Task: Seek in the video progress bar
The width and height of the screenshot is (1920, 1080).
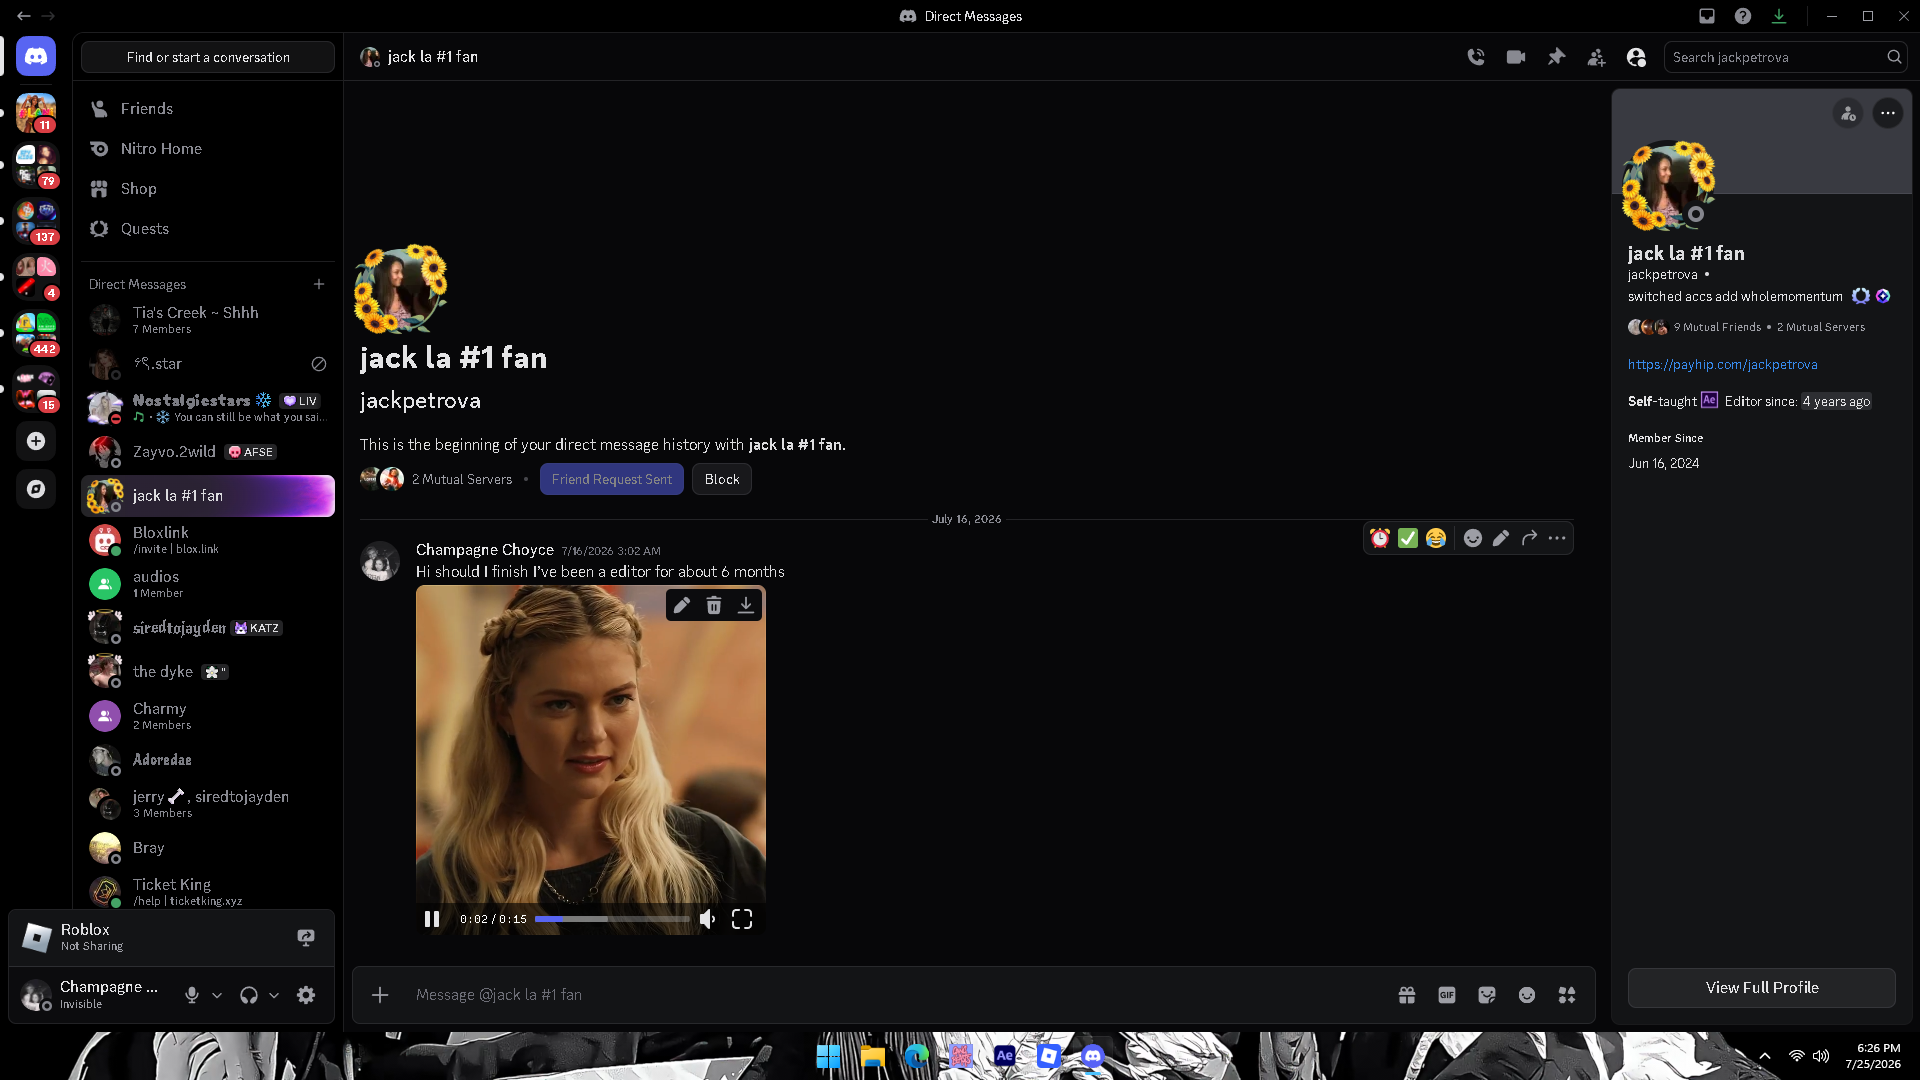Action: [x=612, y=919]
